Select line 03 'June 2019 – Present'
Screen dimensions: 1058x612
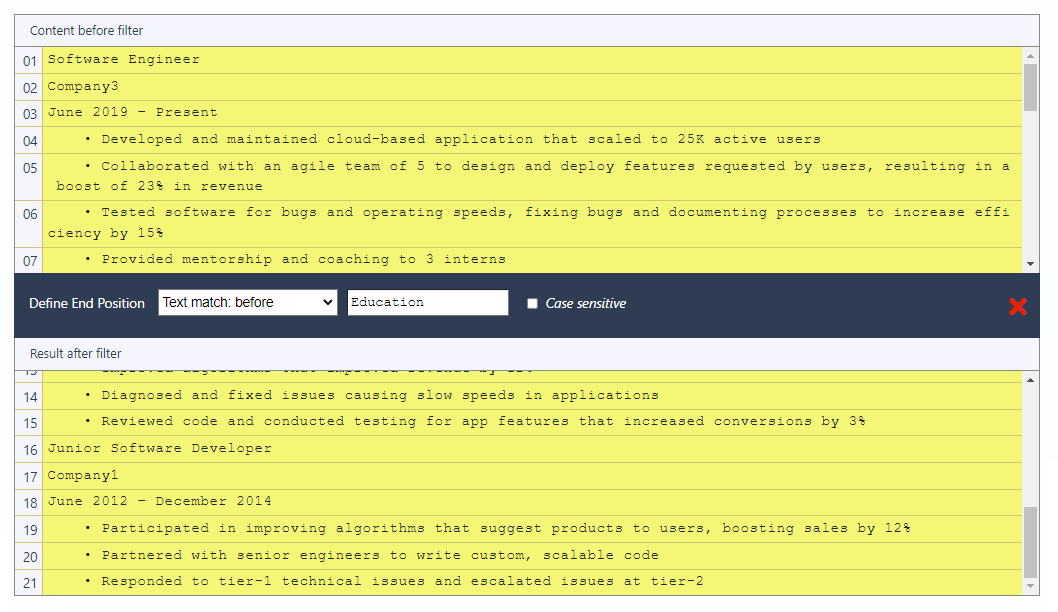[132, 113]
